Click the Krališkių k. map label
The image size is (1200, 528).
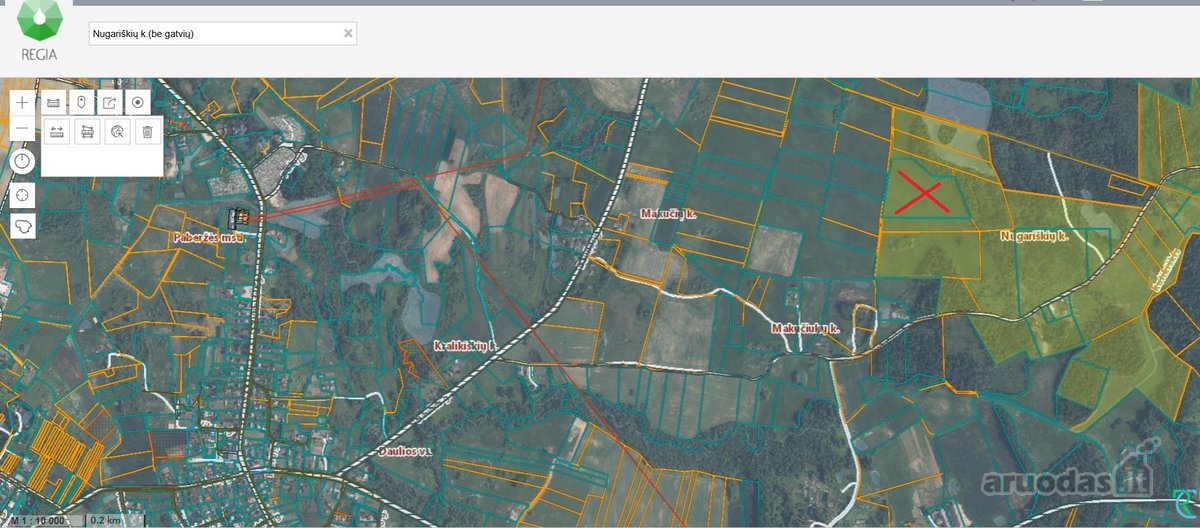point(465,345)
